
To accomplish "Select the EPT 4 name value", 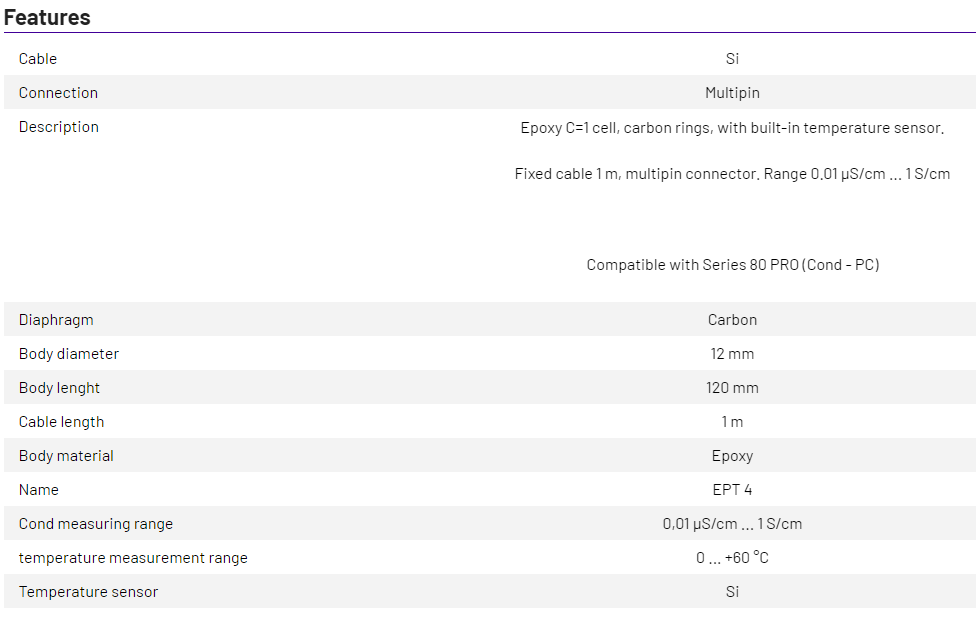I will [732, 490].
